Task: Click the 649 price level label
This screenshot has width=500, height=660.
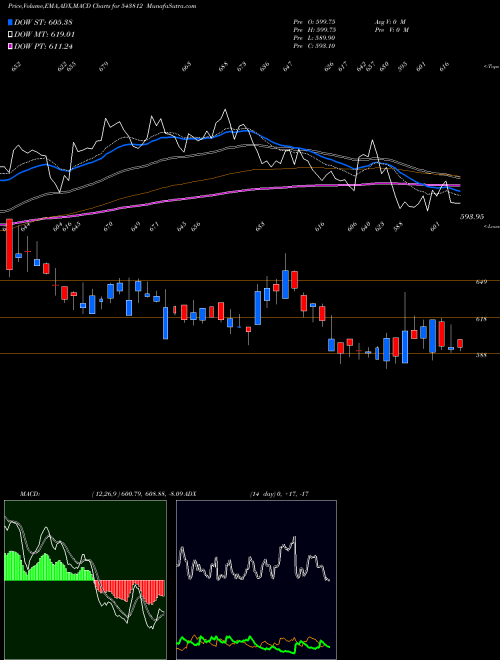Action: (481, 282)
